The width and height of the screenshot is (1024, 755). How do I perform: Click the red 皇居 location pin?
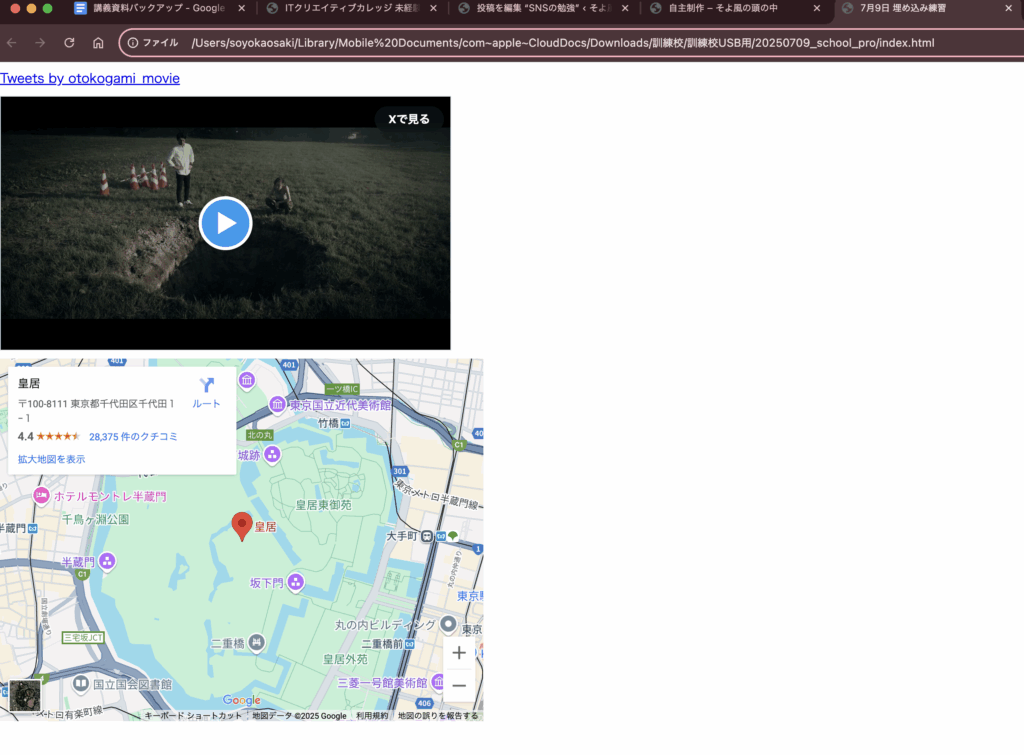(x=241, y=525)
